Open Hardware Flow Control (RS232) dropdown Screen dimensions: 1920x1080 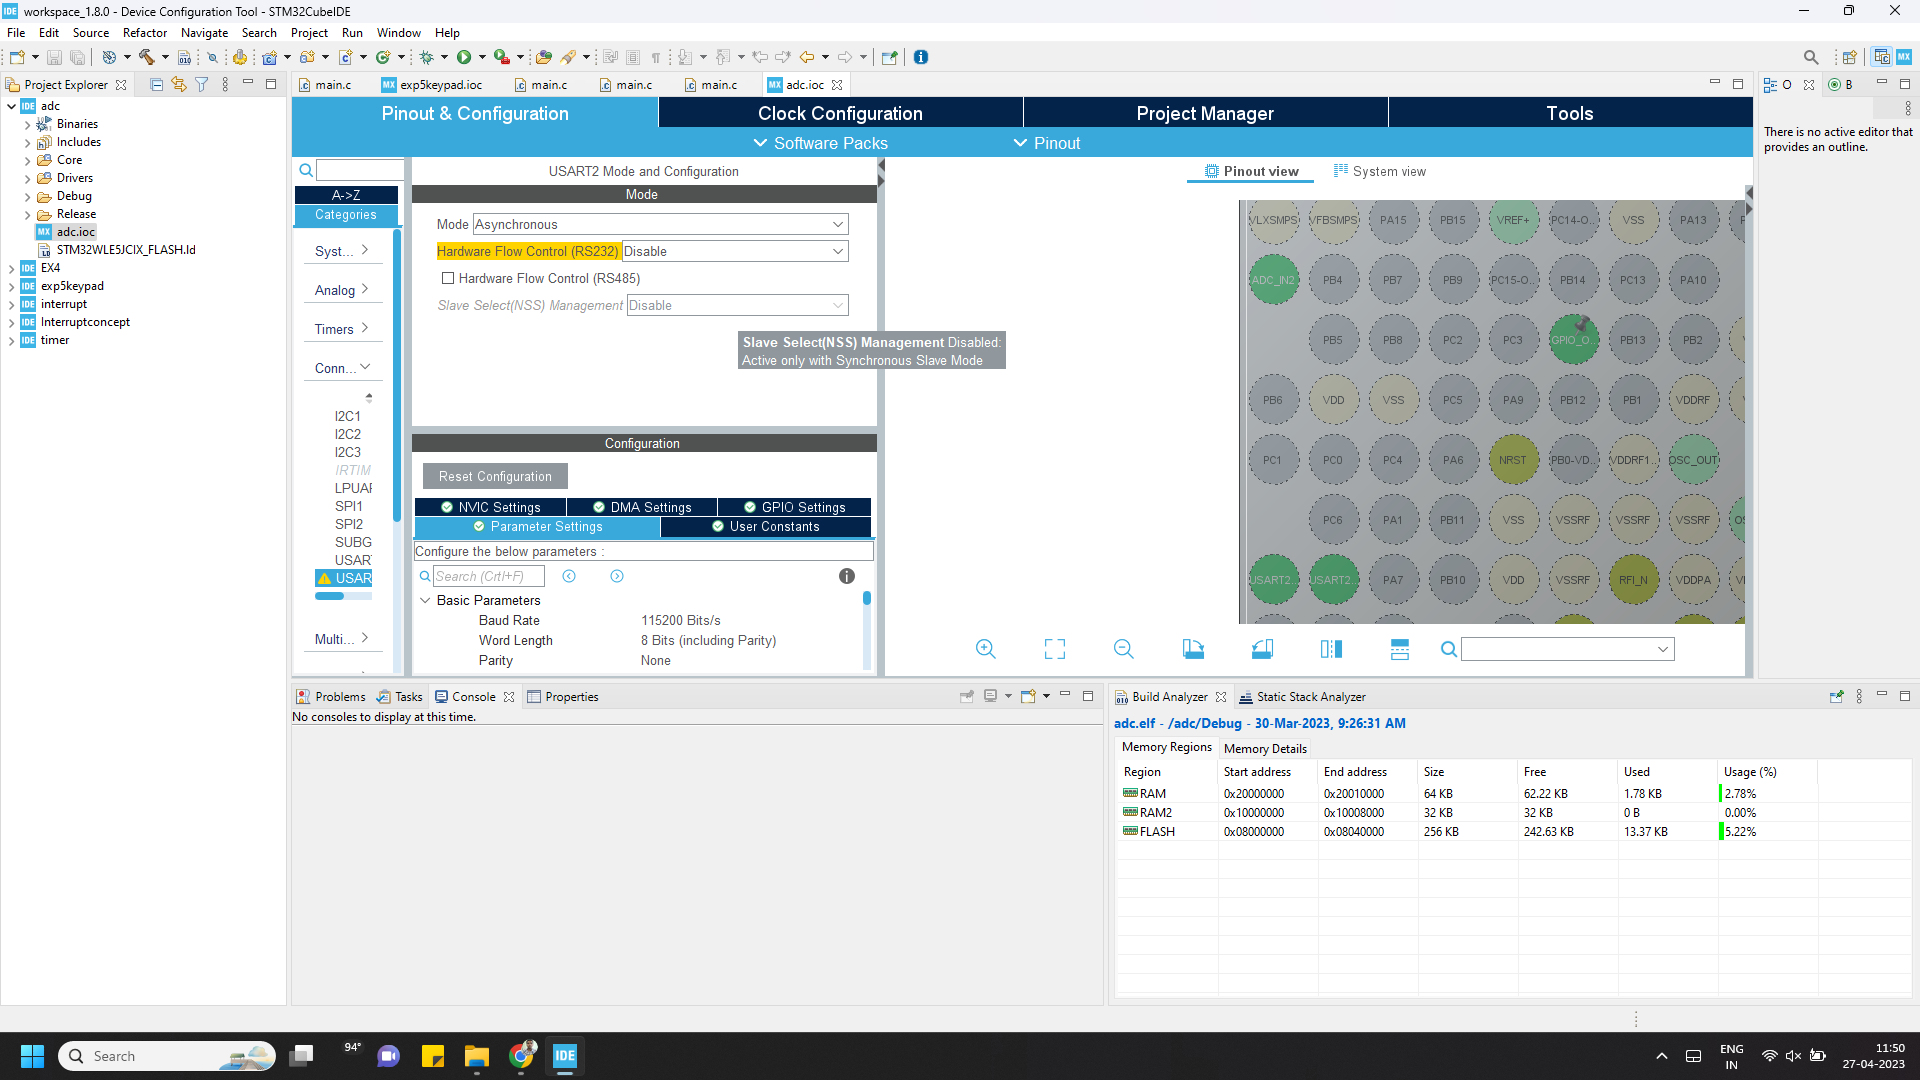click(x=735, y=251)
